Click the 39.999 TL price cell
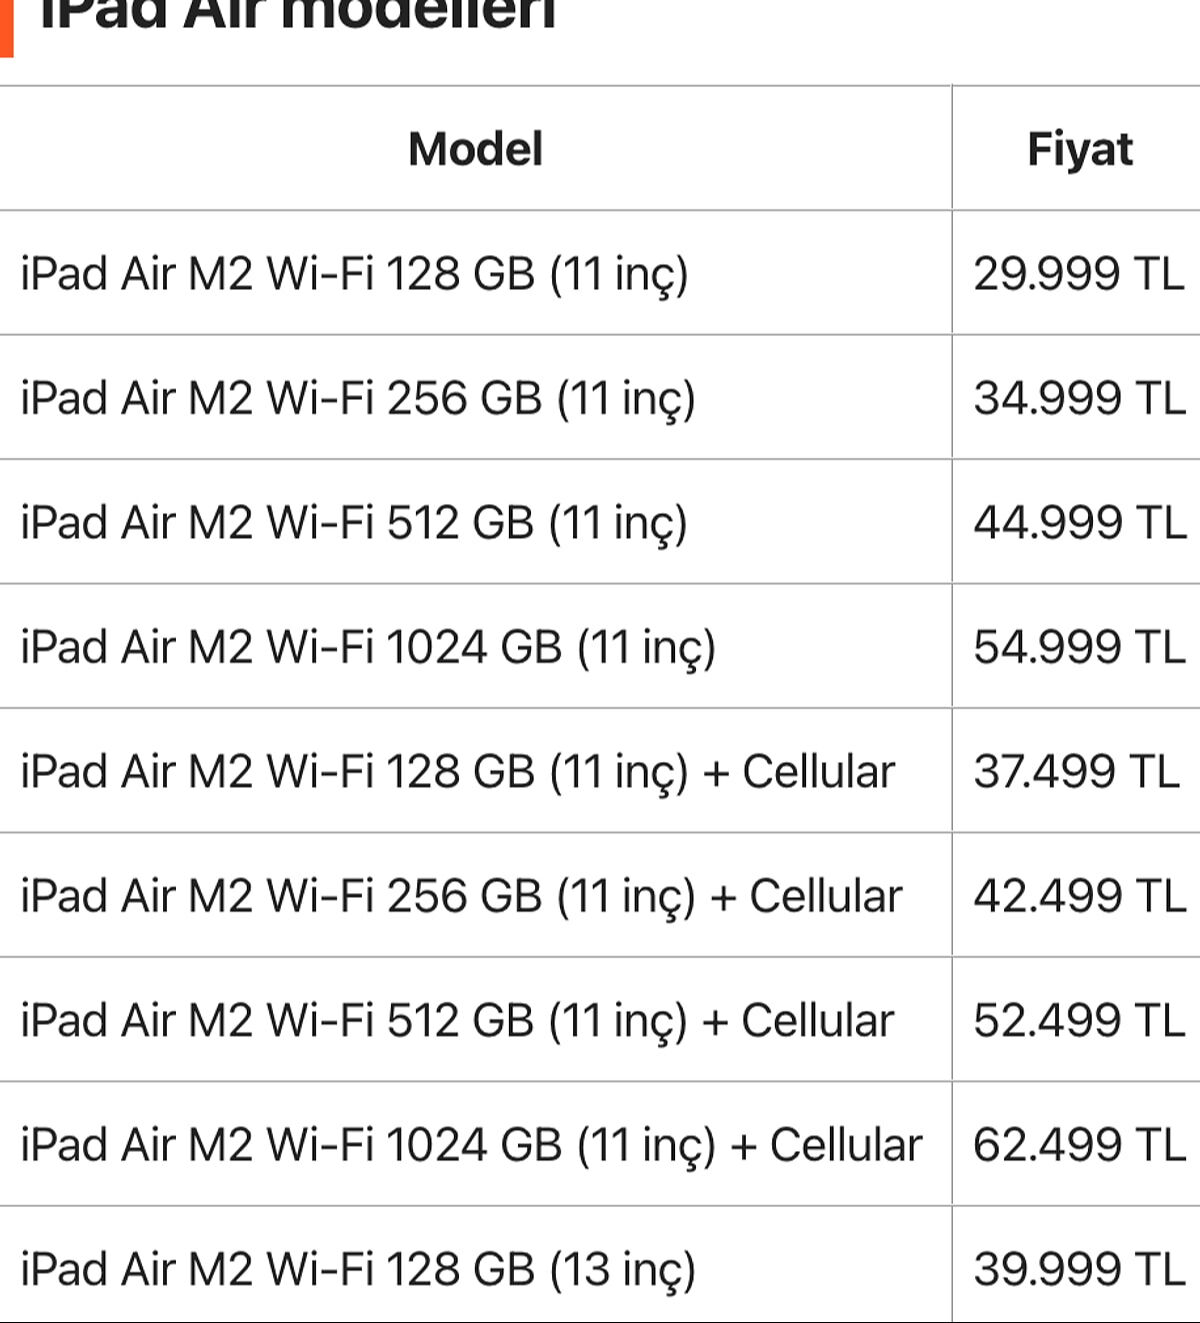Screen dimensions: 1200x1323 point(1079,1269)
